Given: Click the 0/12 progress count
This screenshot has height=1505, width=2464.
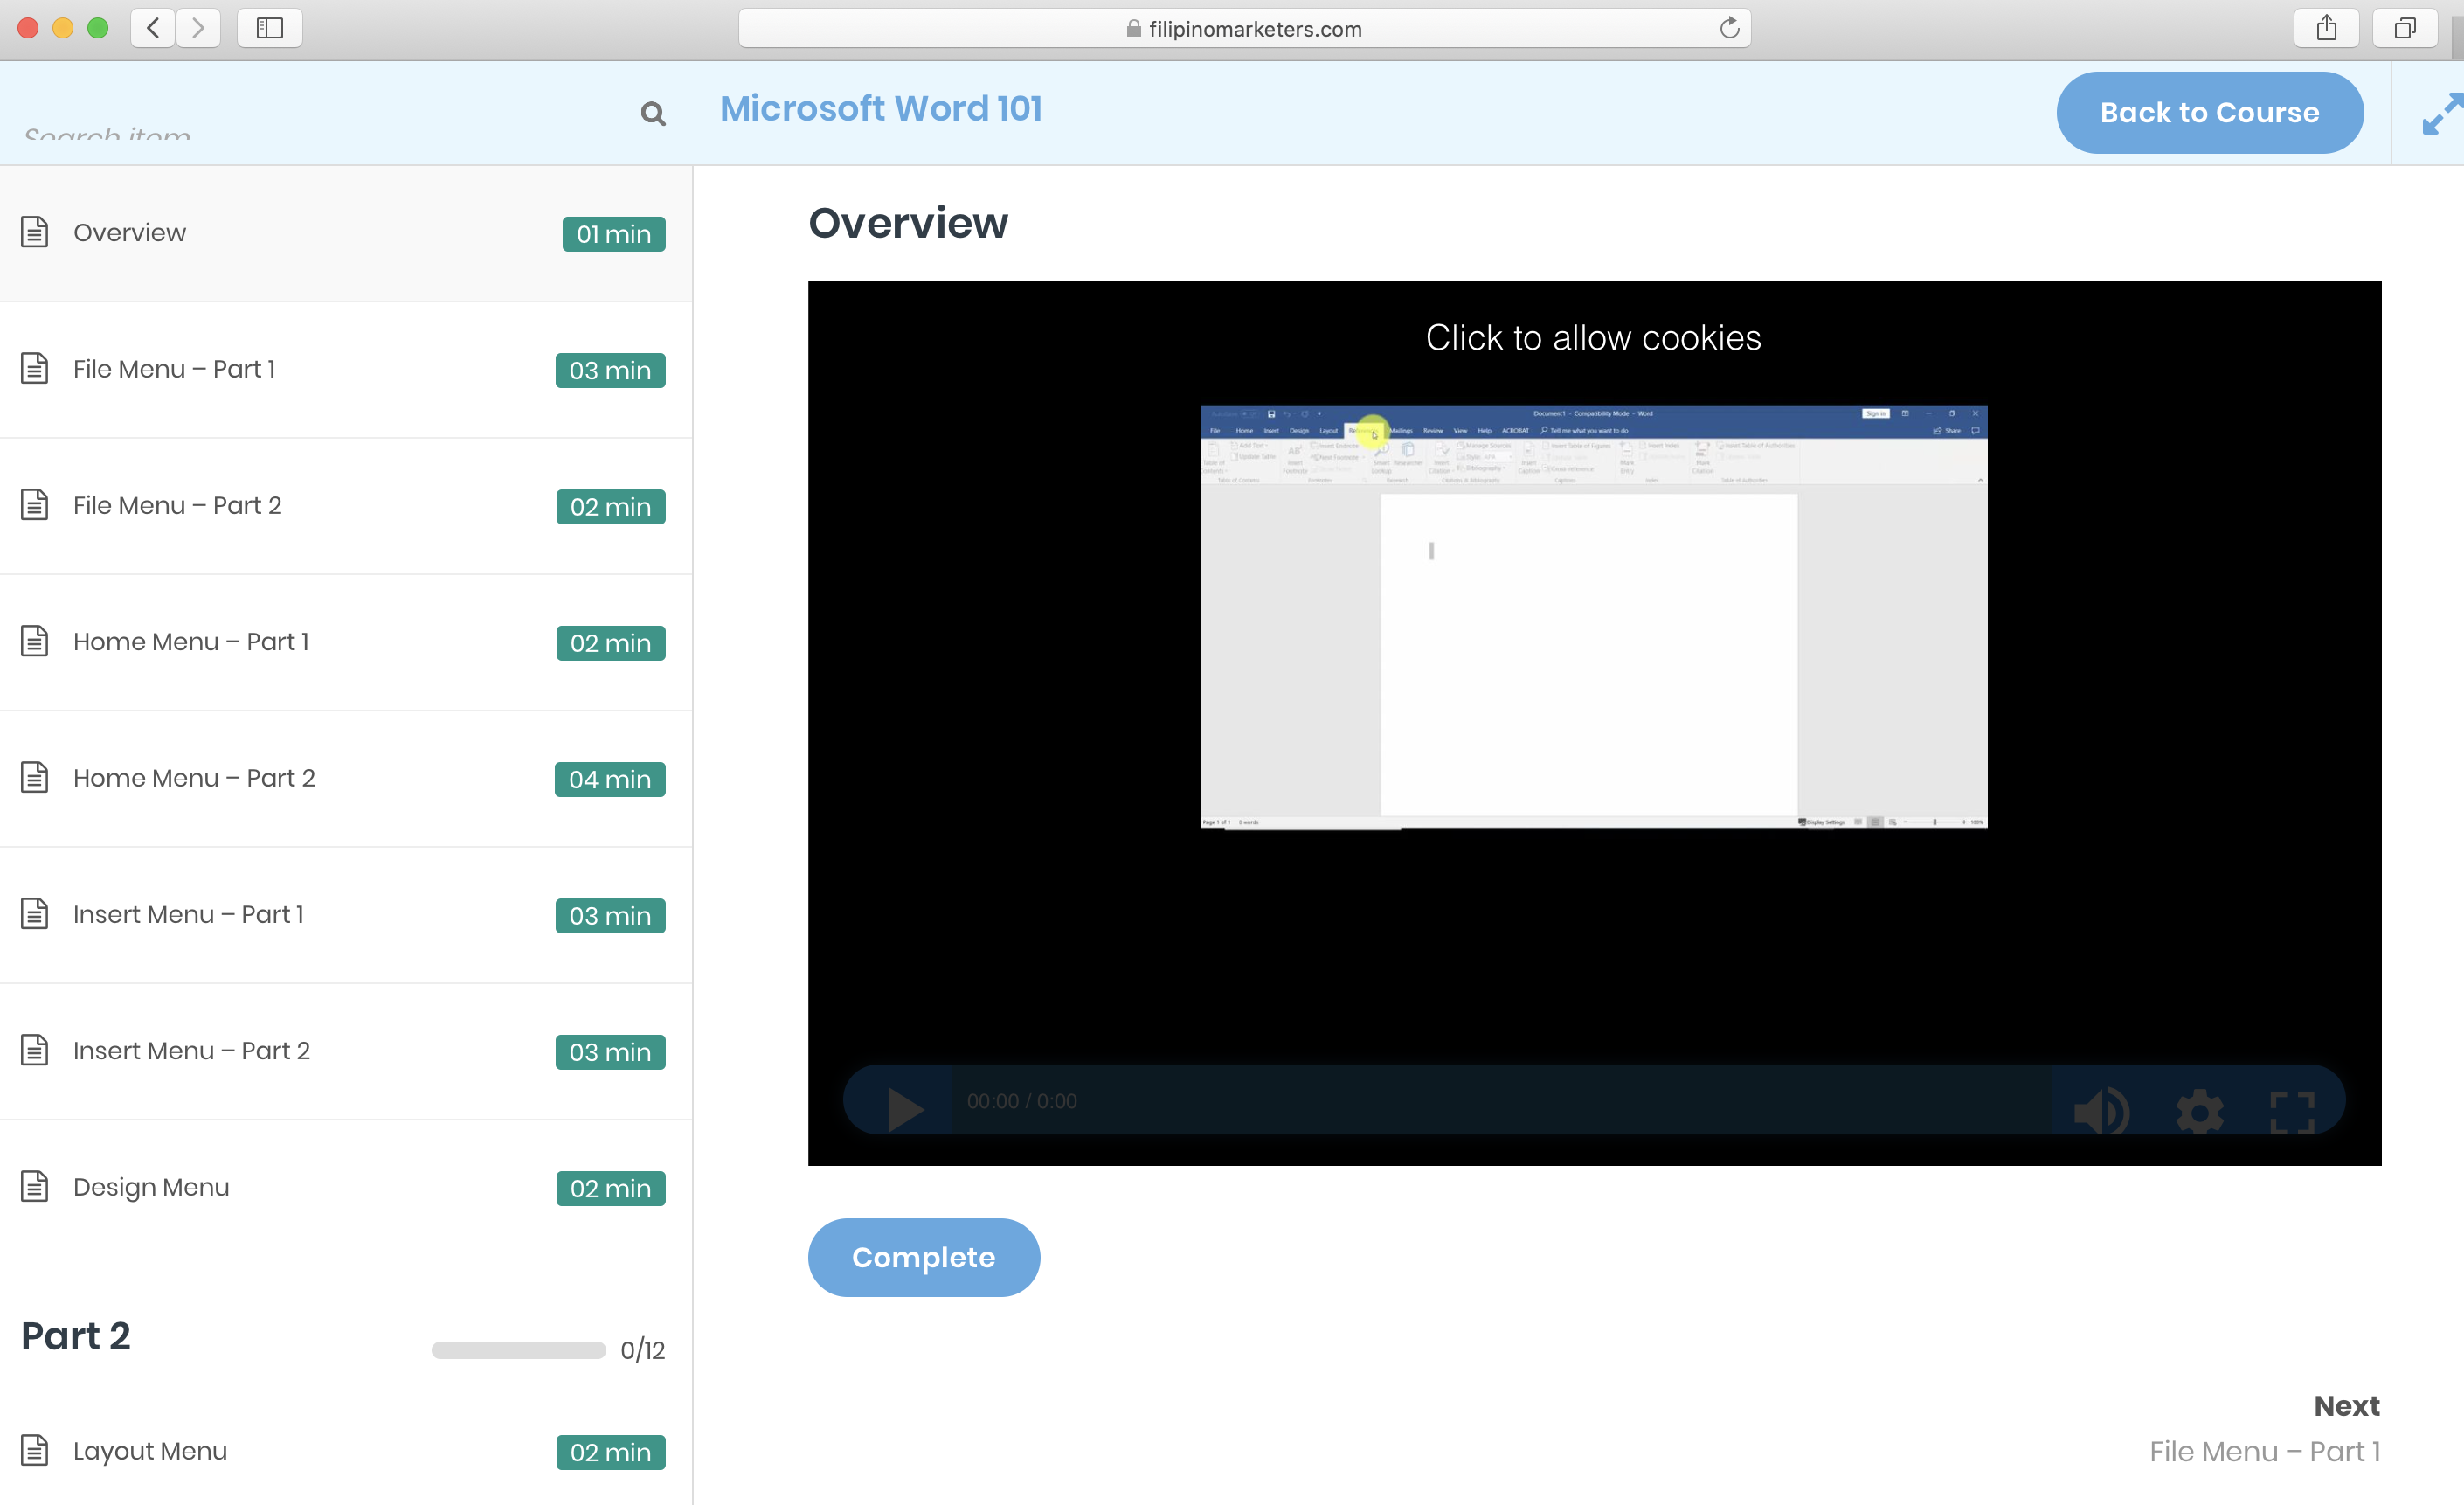Looking at the screenshot, I should [643, 1351].
